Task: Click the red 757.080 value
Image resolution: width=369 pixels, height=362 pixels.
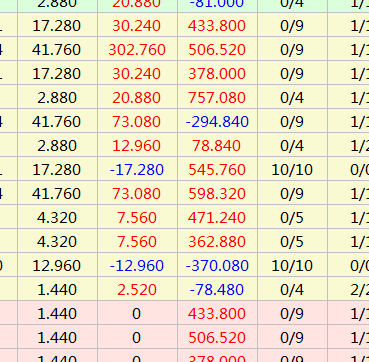Action: click(x=217, y=97)
